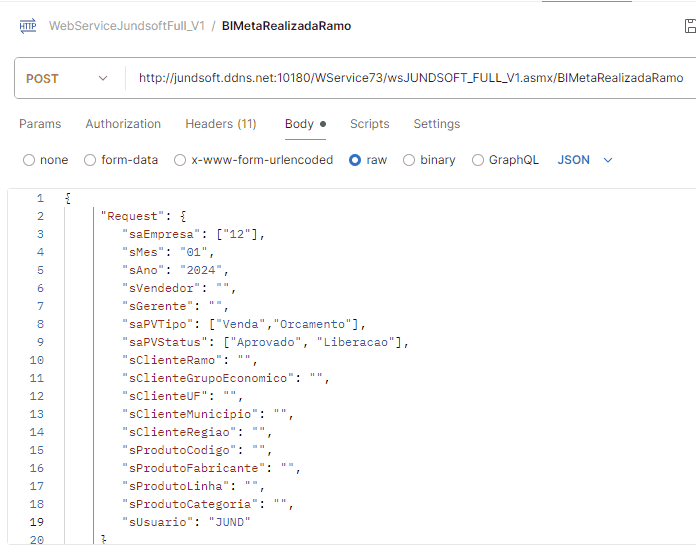Image resolution: width=696 pixels, height=547 pixels.
Task: Open the POST method dropdown
Action: [67, 78]
